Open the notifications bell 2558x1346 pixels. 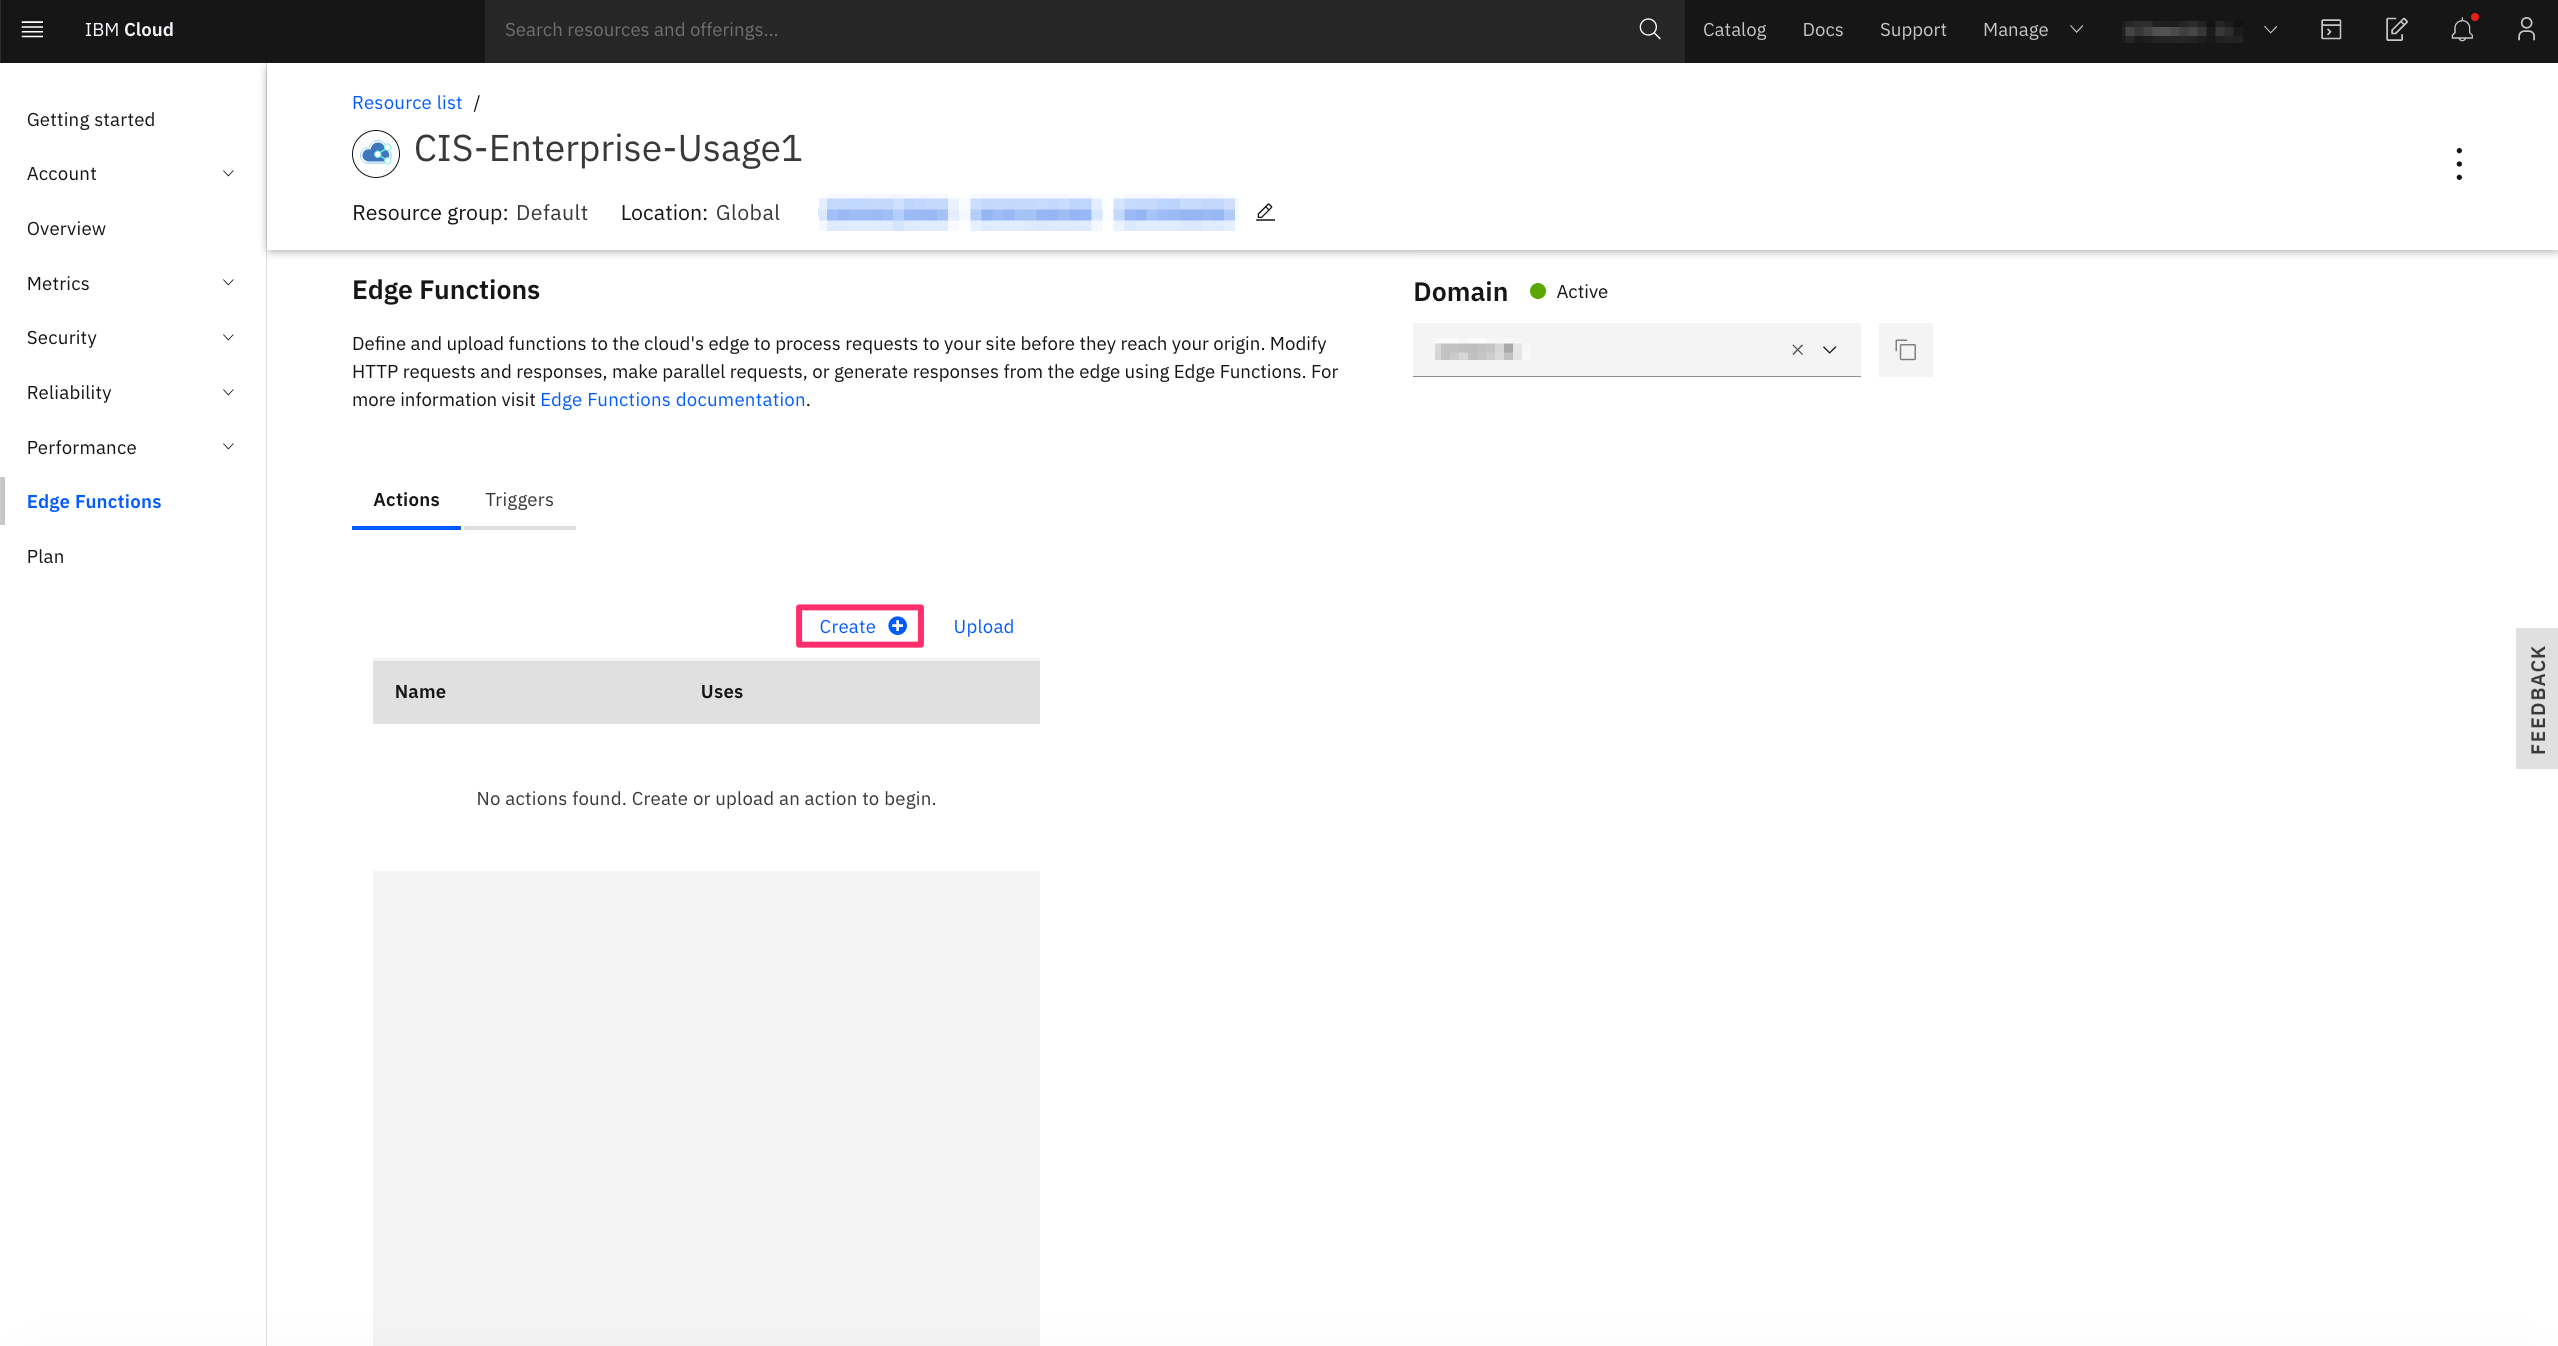tap(2462, 29)
